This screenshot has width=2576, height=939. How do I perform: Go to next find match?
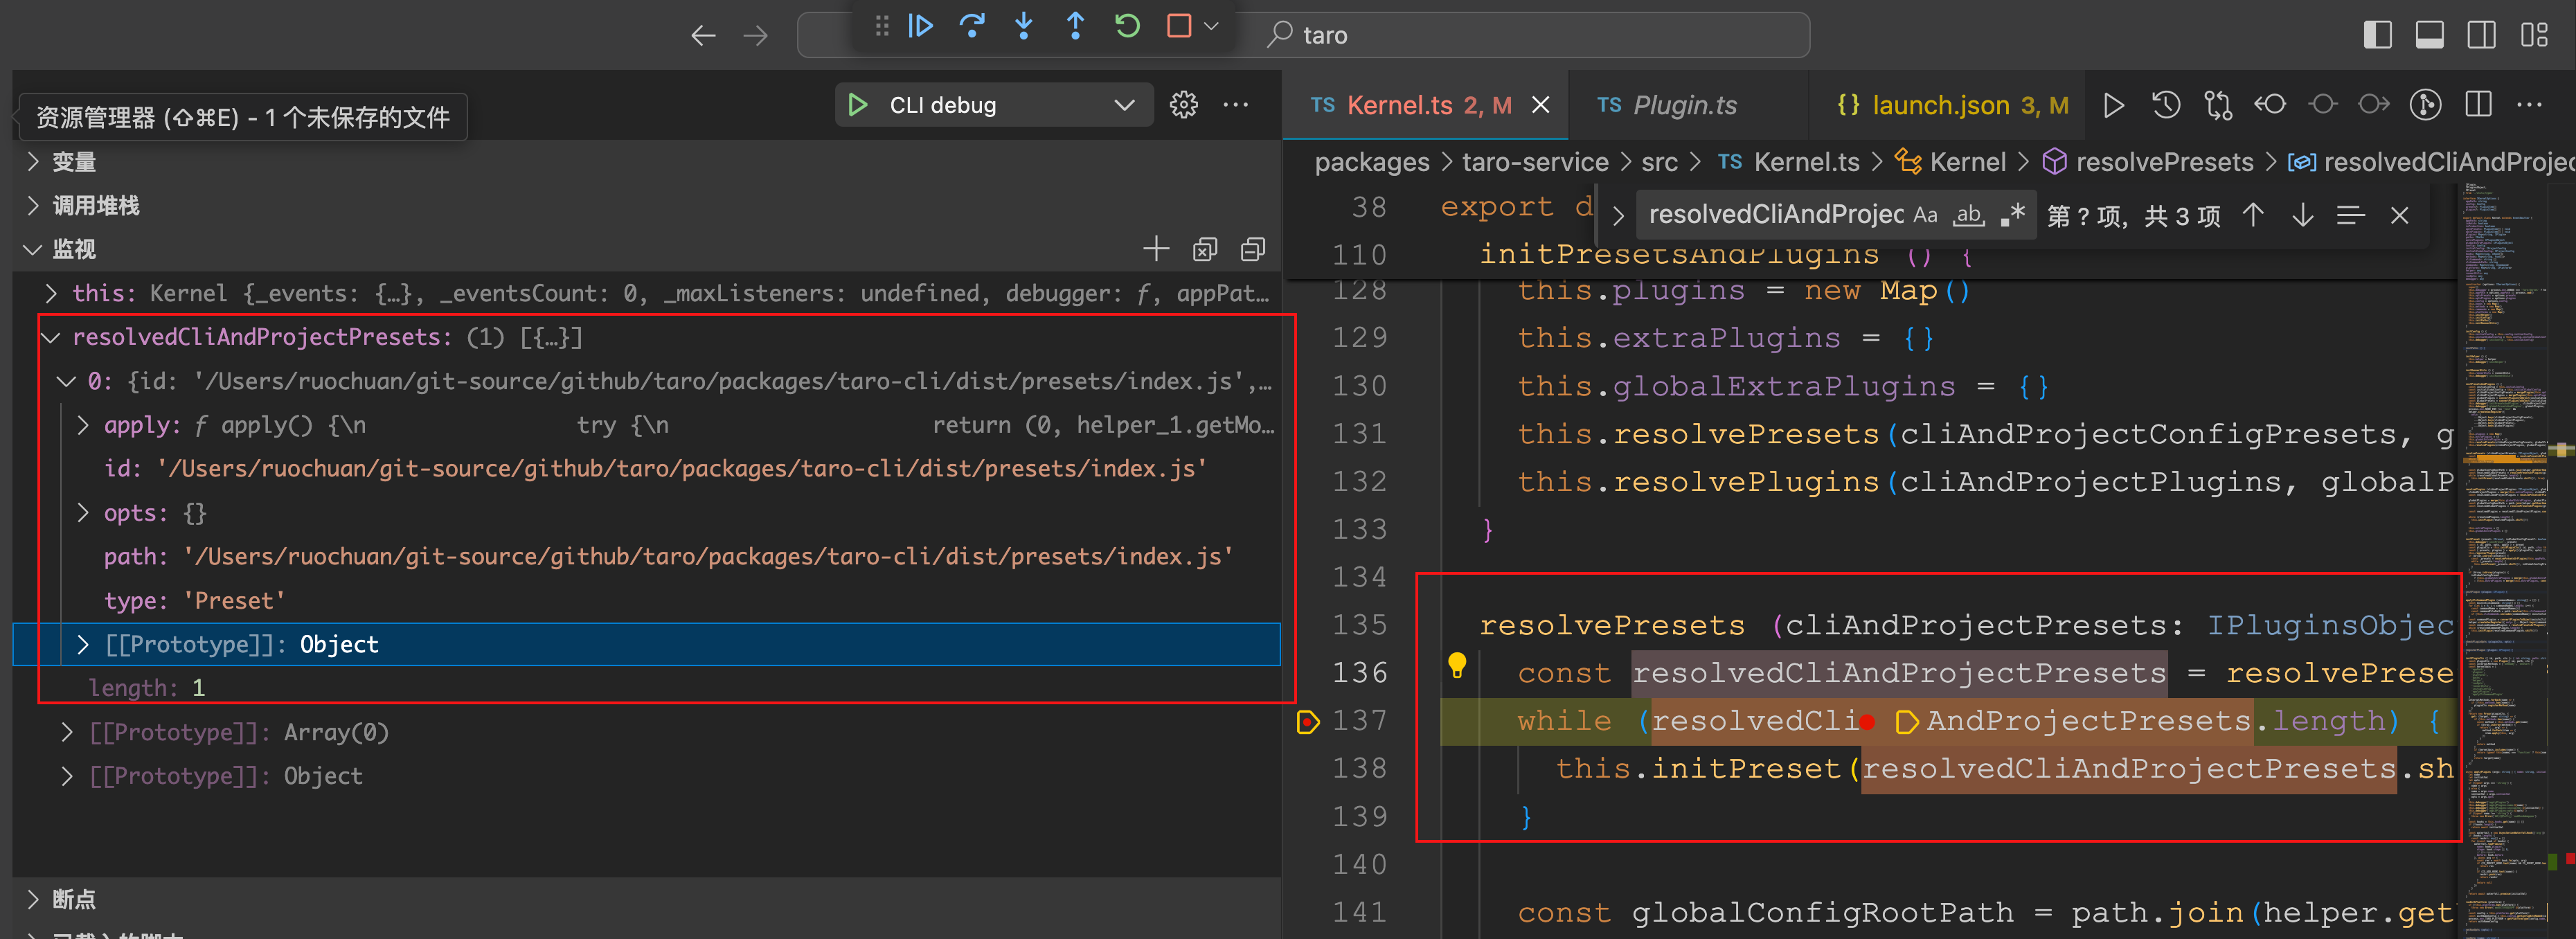pyautogui.click(x=2302, y=215)
